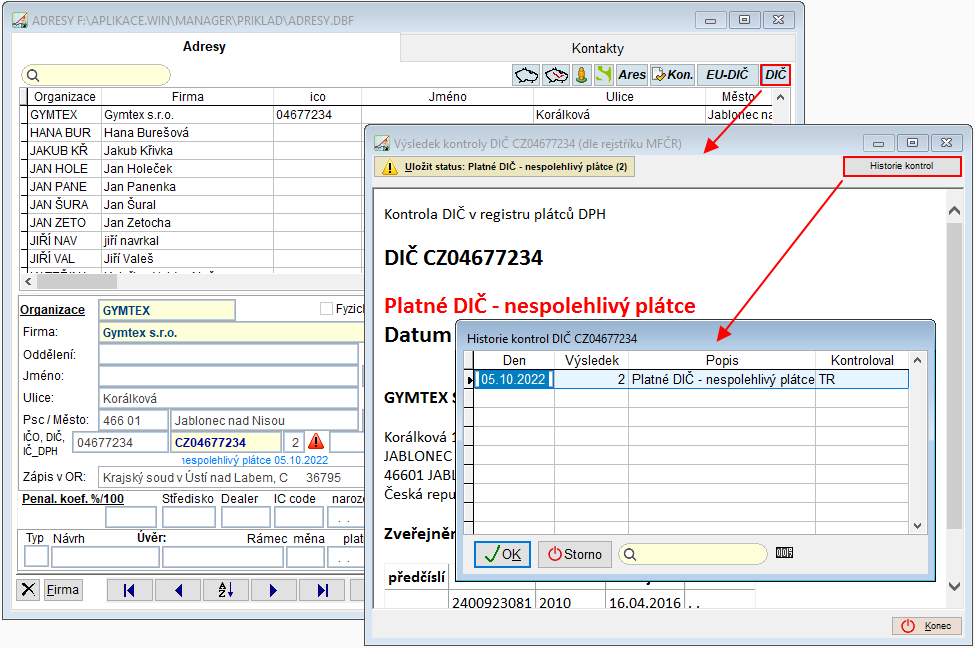This screenshot has height=648, width=975.
Task: Open the Ares lookup button
Action: (x=632, y=75)
